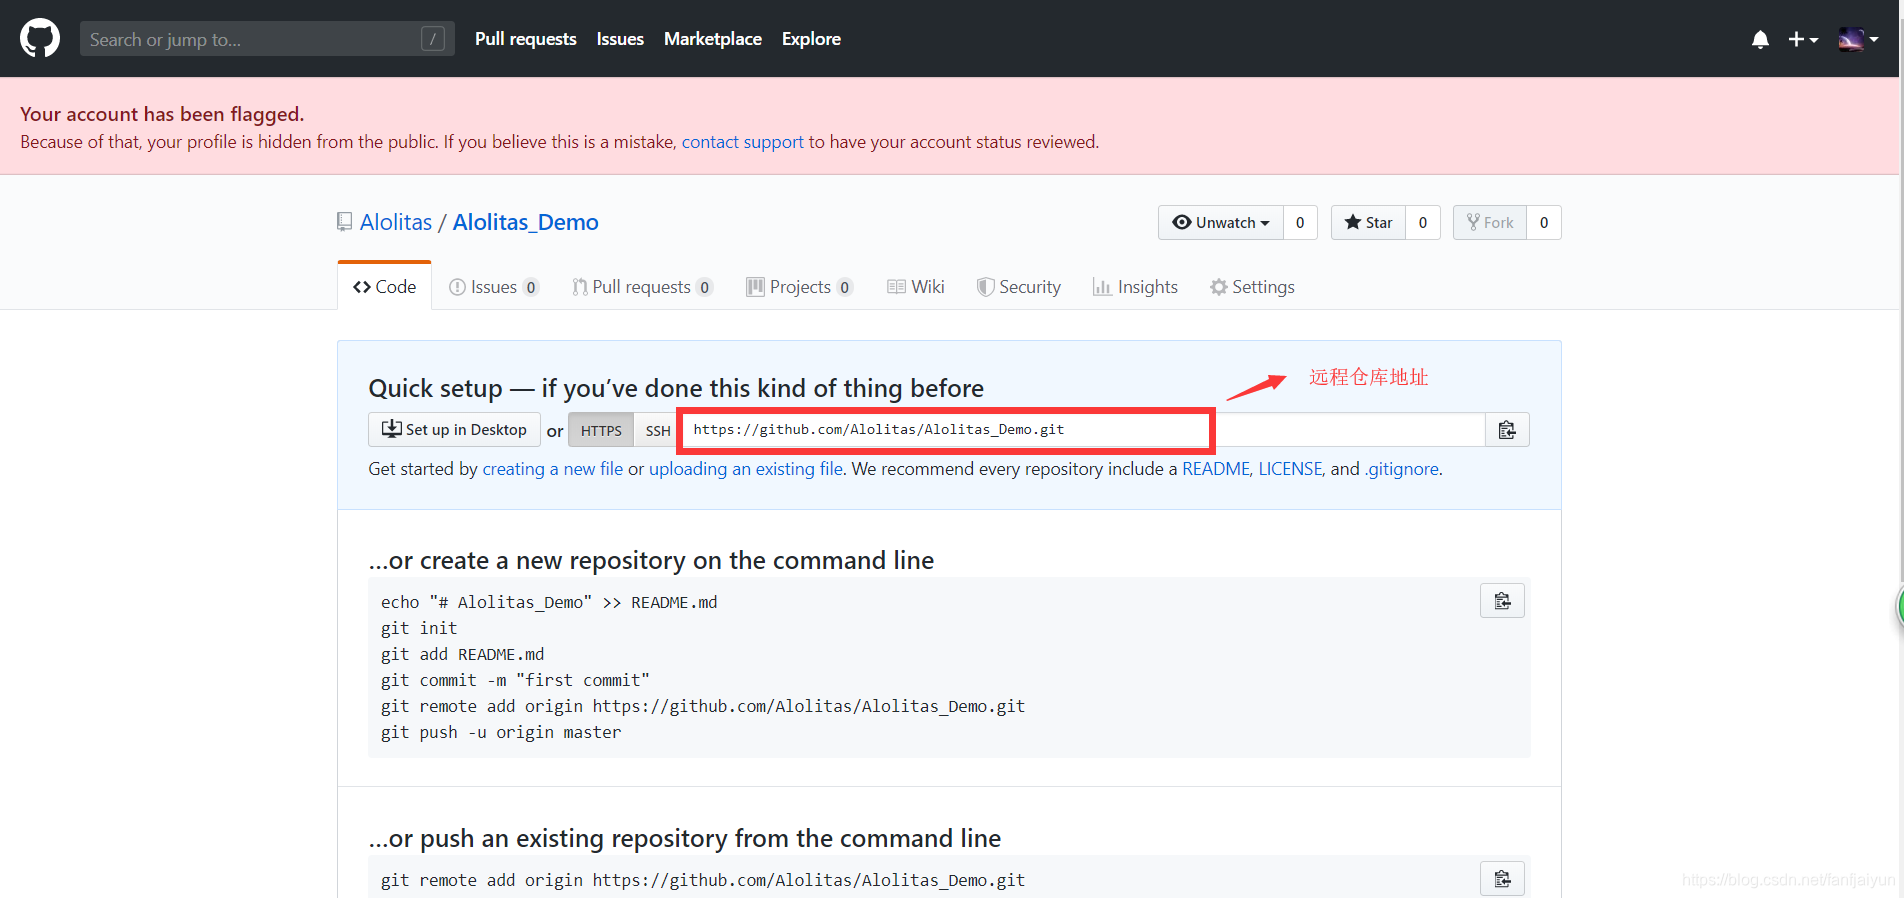Open the Security tab
1904x898 pixels.
pos(1019,287)
